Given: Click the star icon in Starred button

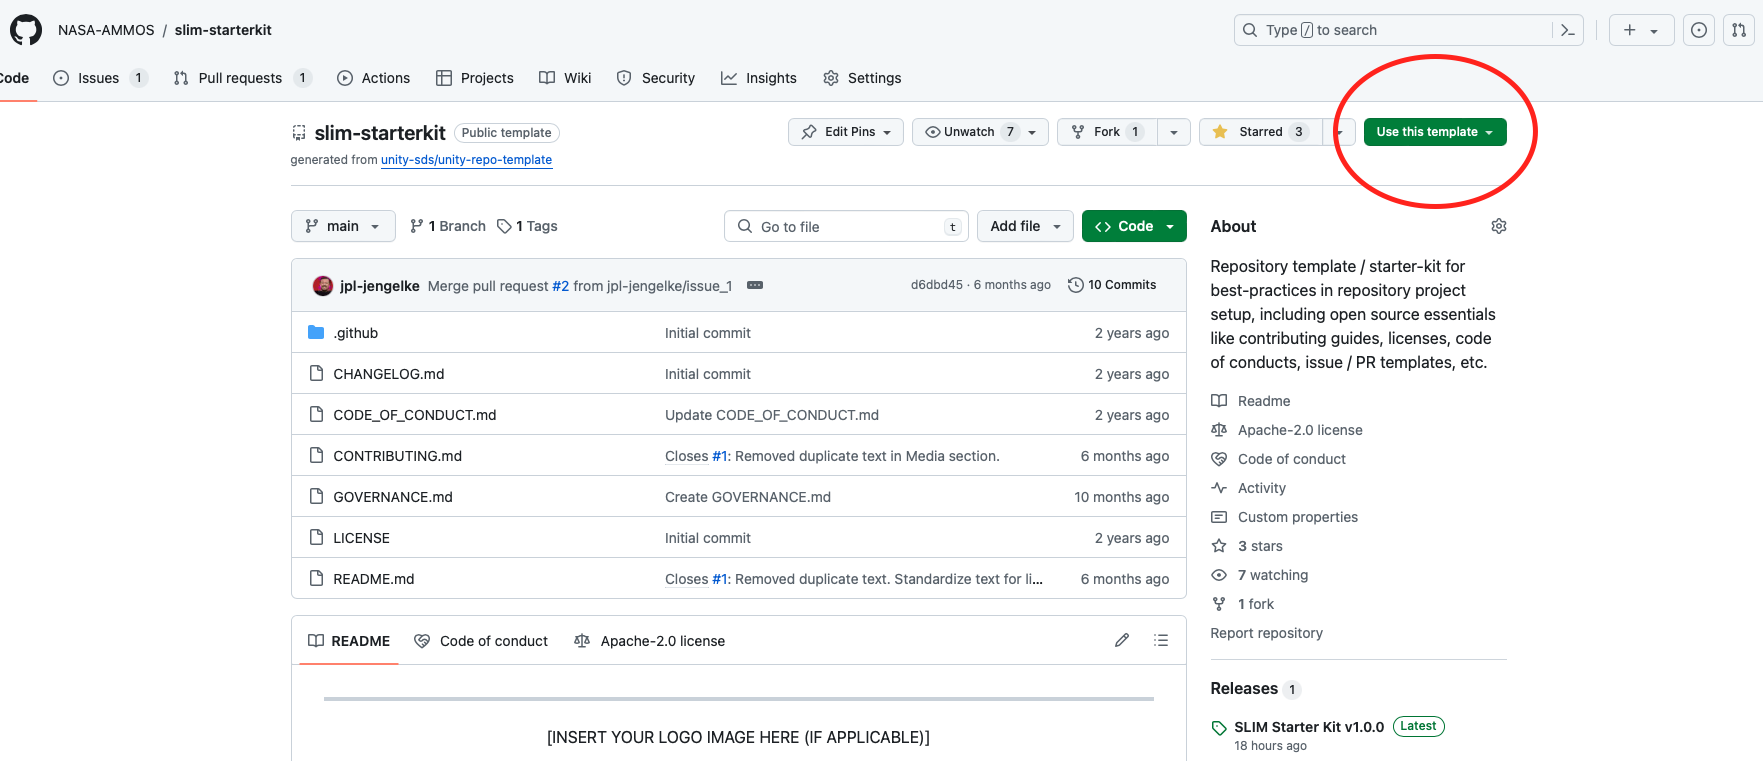Looking at the screenshot, I should tap(1220, 132).
